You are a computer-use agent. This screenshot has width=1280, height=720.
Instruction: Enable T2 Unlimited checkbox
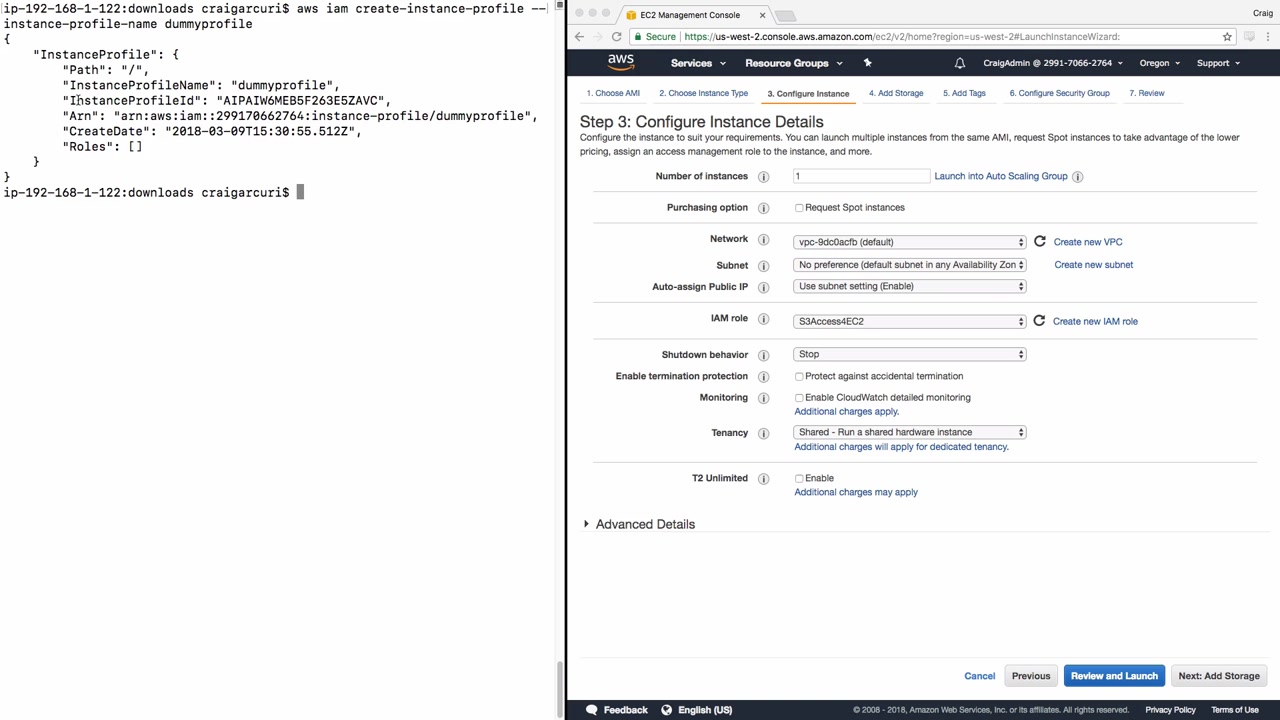tap(799, 479)
